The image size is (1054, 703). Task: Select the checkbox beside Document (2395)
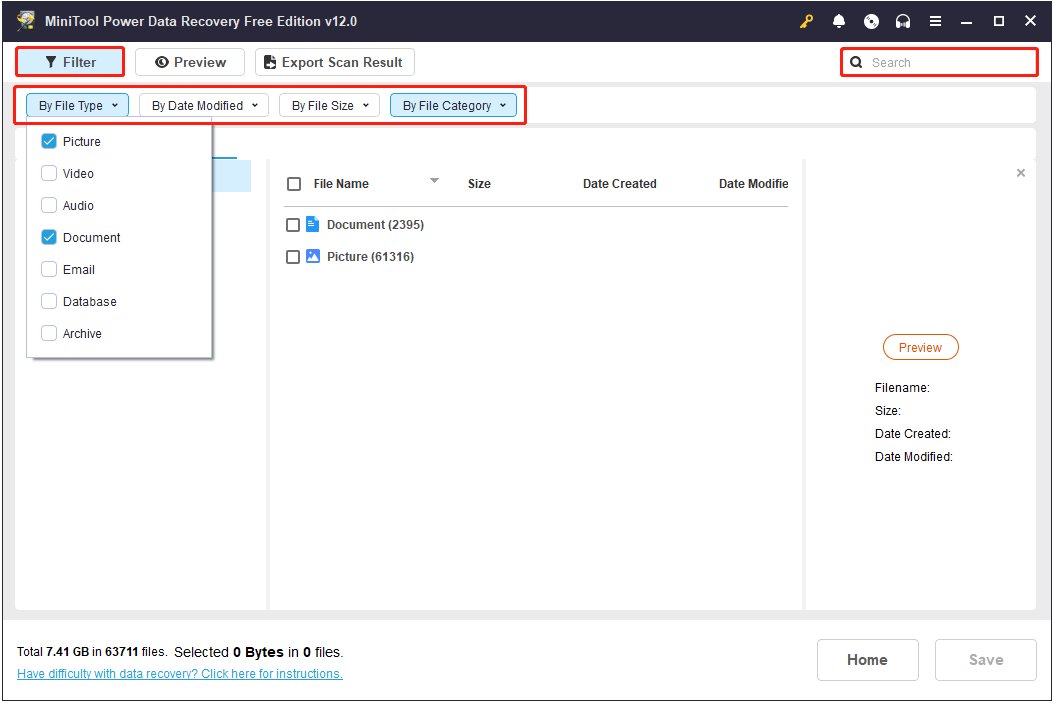click(x=293, y=226)
